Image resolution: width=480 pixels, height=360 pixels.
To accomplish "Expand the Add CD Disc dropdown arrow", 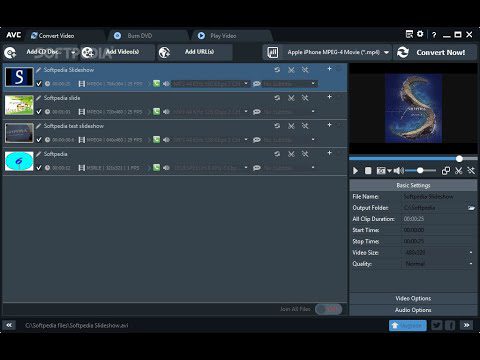I will (x=73, y=52).
